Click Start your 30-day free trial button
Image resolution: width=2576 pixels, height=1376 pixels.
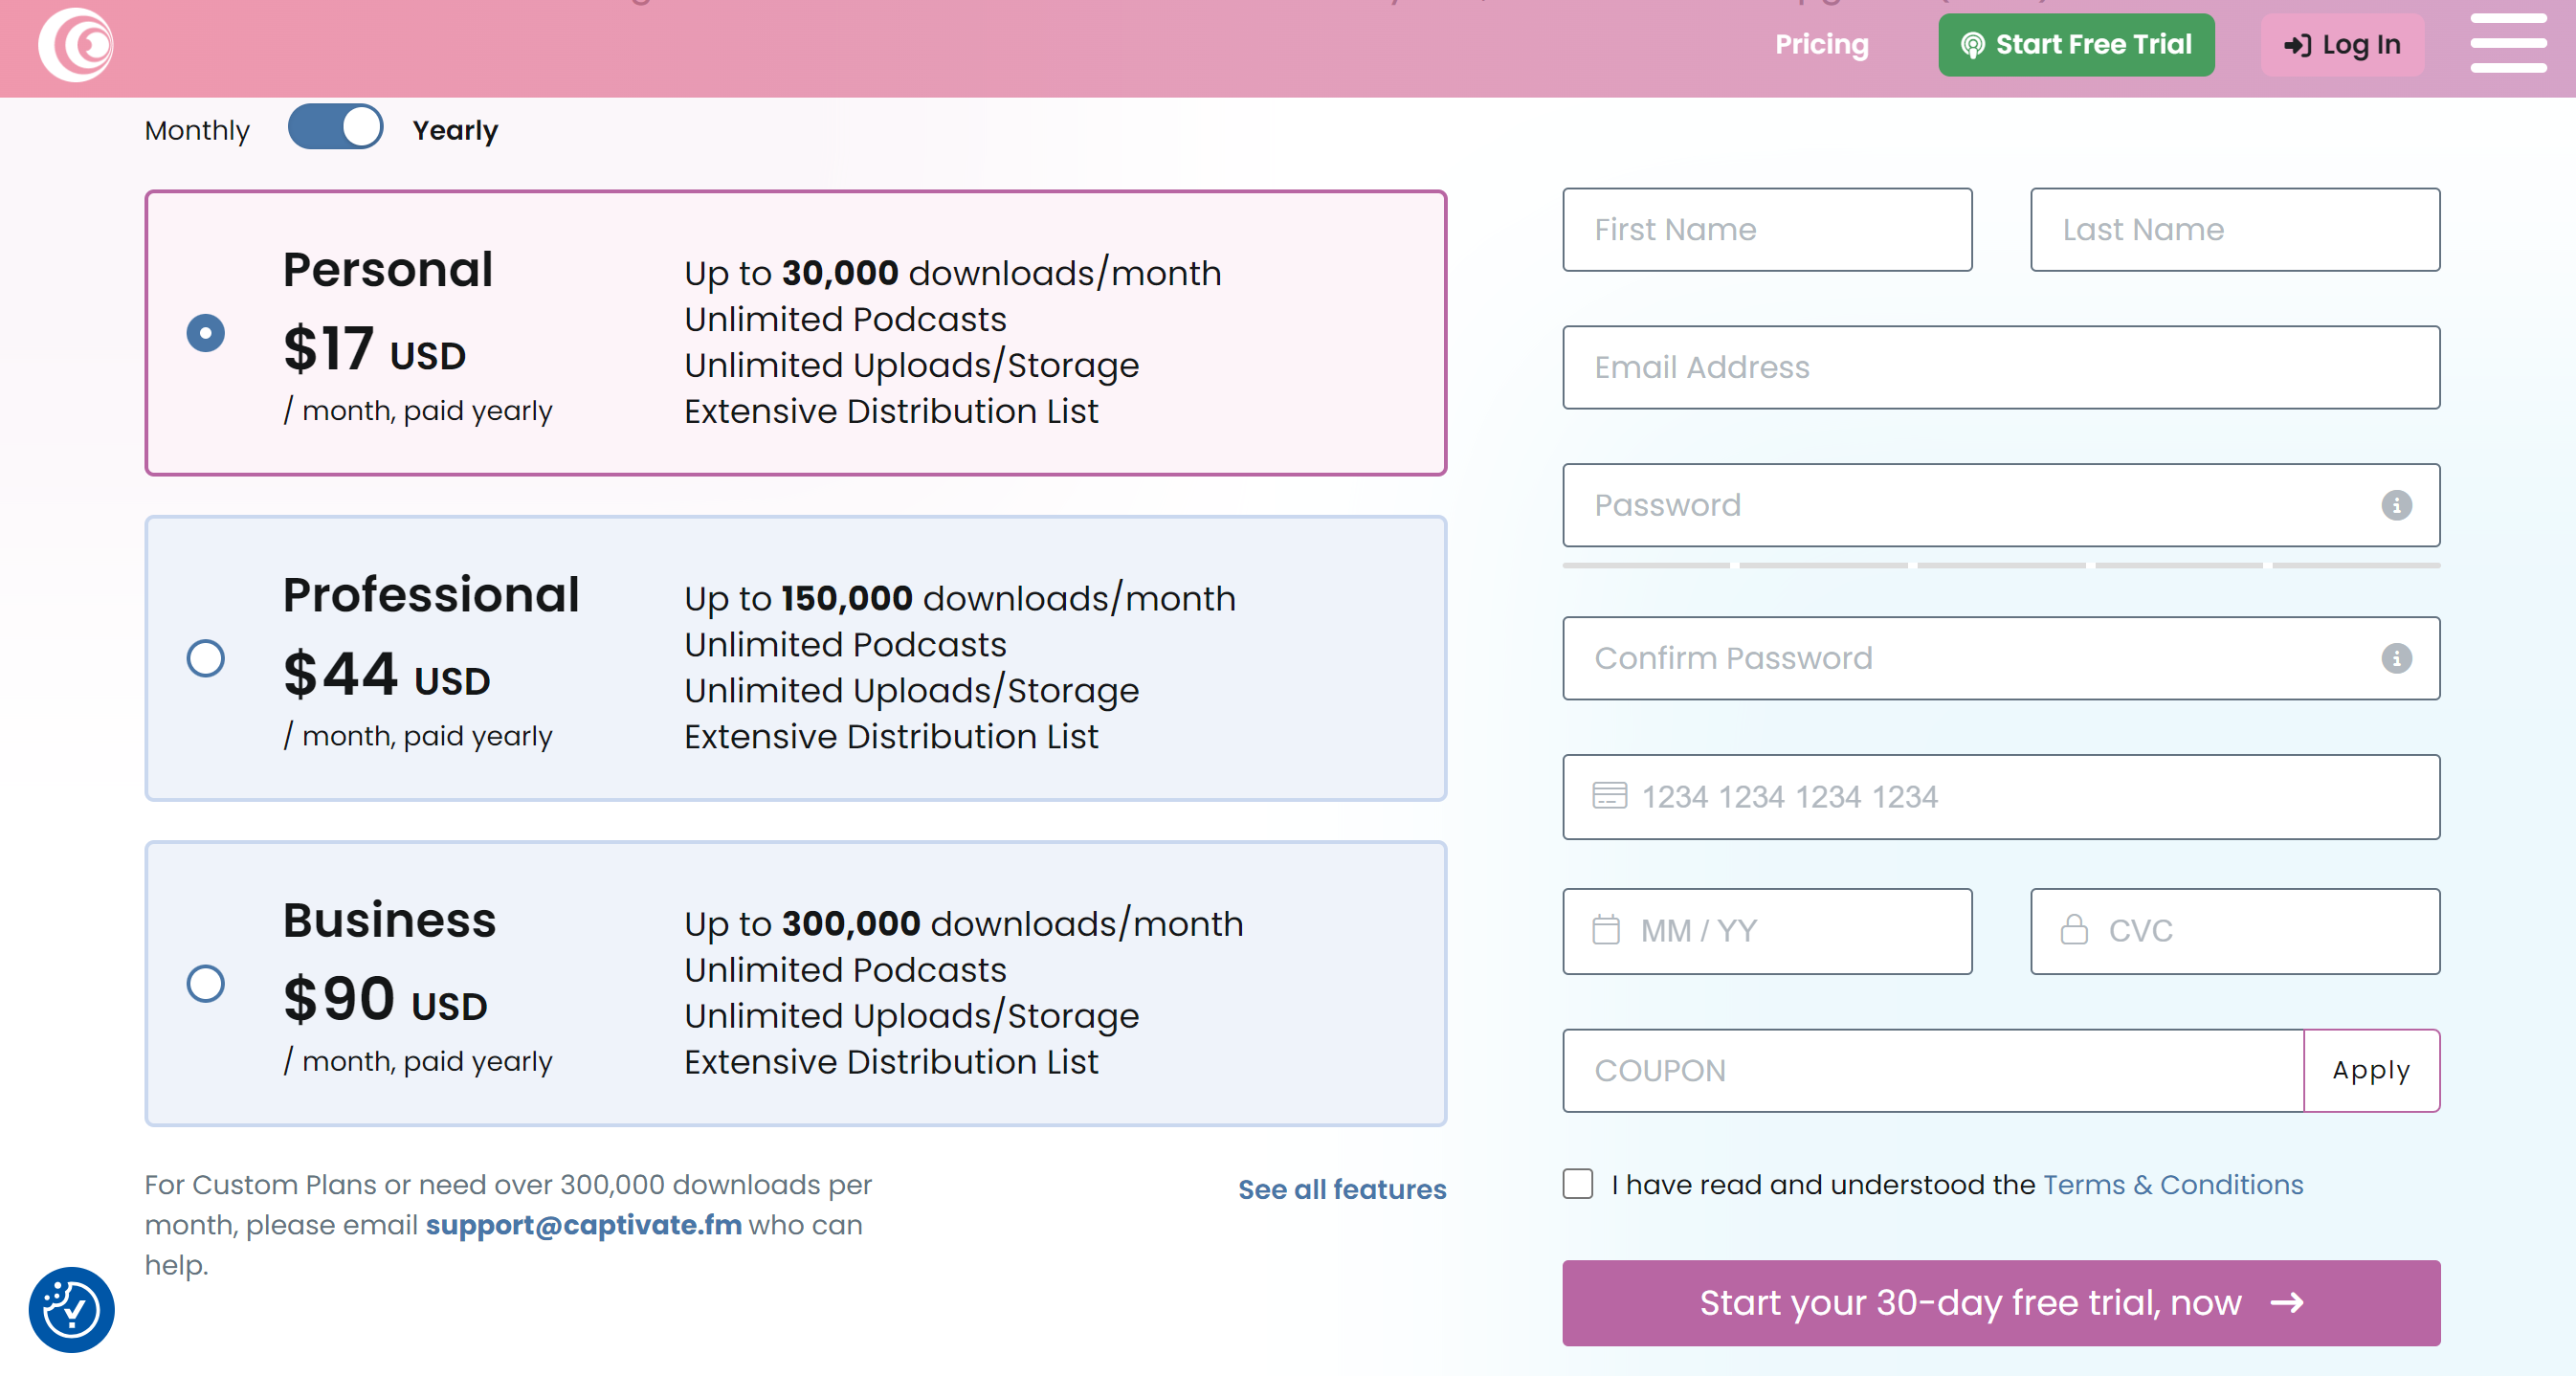point(2000,1302)
